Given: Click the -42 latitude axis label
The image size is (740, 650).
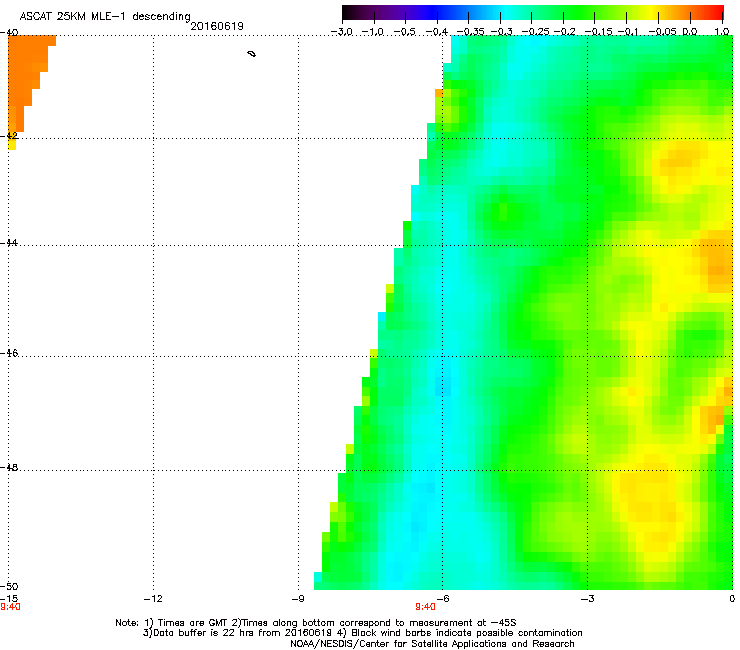Looking at the screenshot, I should pyautogui.click(x=9, y=135).
